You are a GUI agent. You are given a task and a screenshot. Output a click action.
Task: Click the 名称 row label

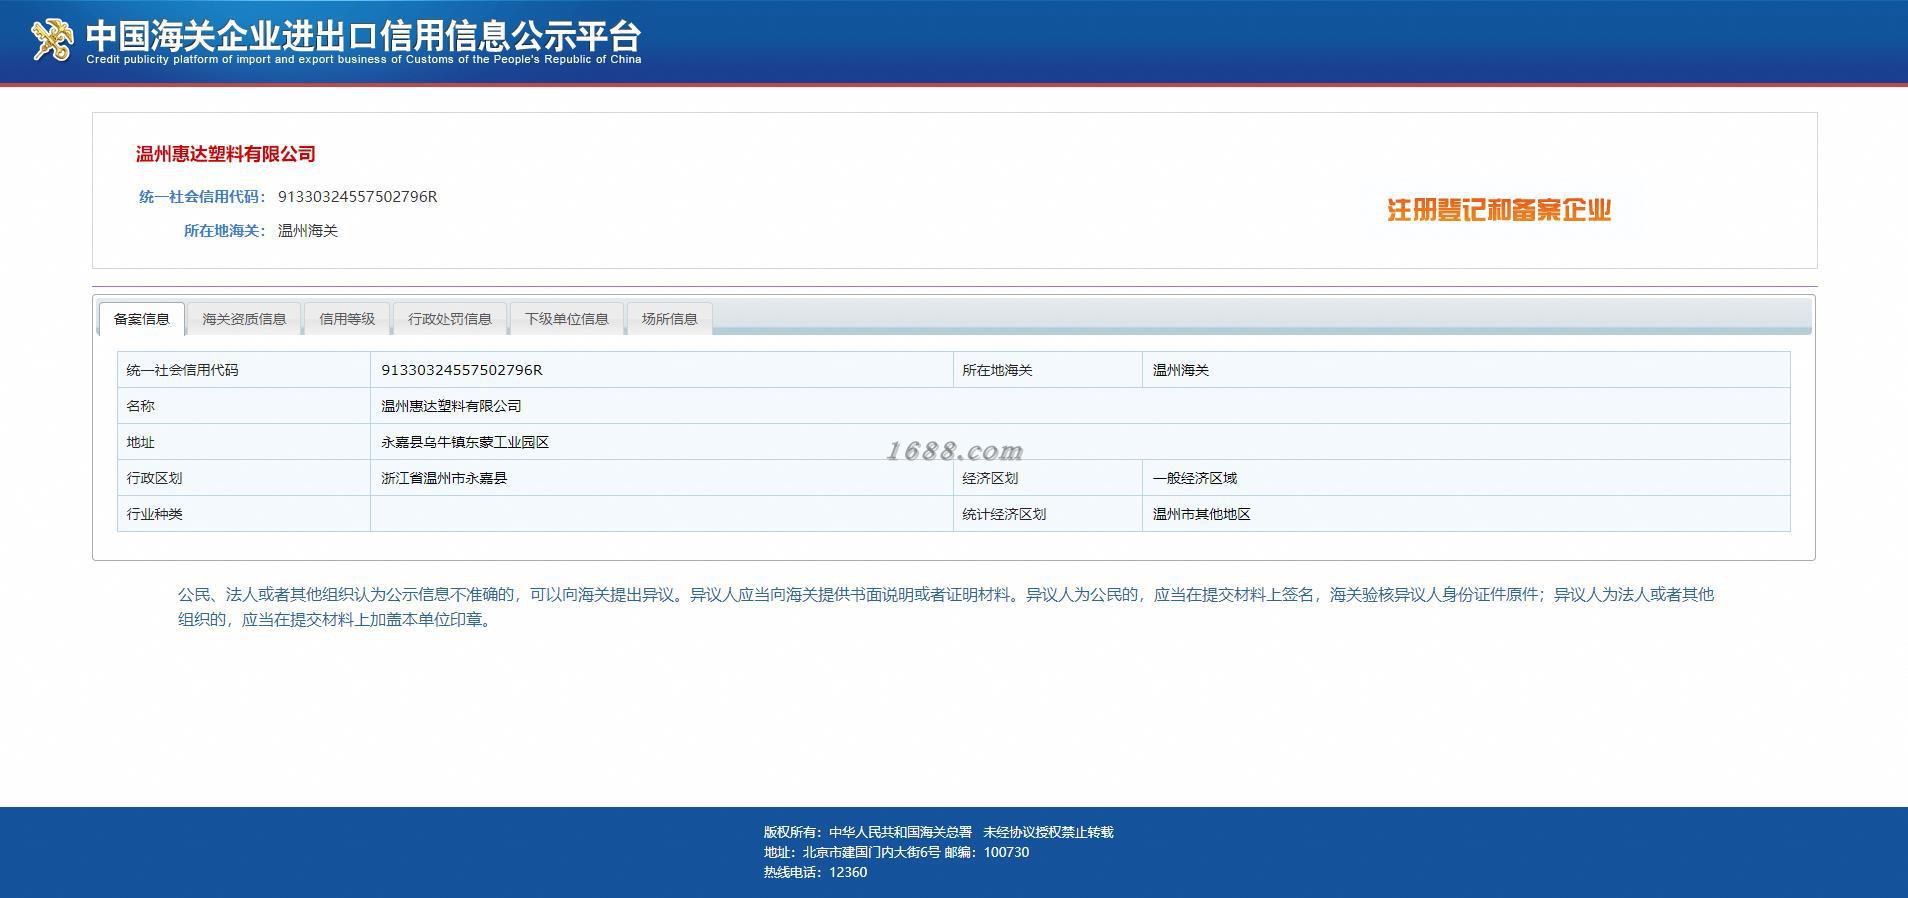[x=140, y=406]
